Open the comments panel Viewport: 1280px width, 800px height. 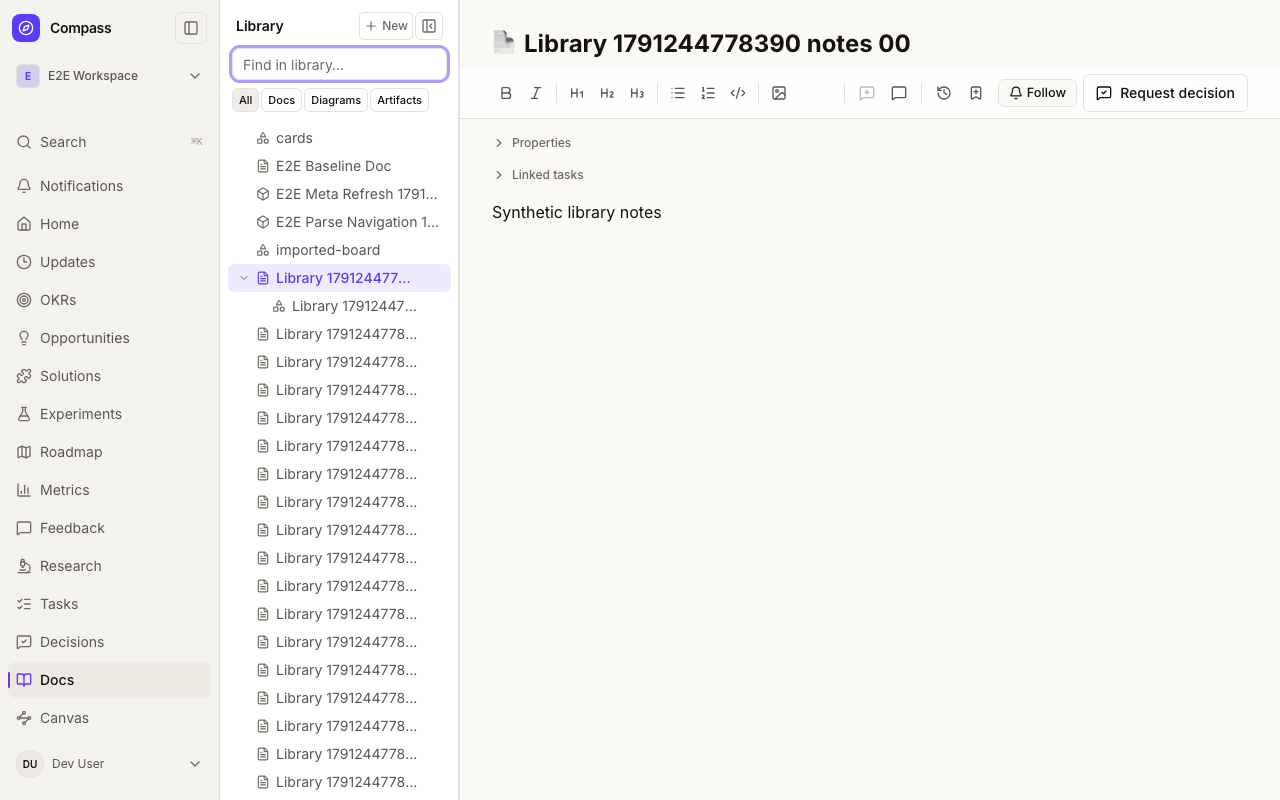point(899,93)
